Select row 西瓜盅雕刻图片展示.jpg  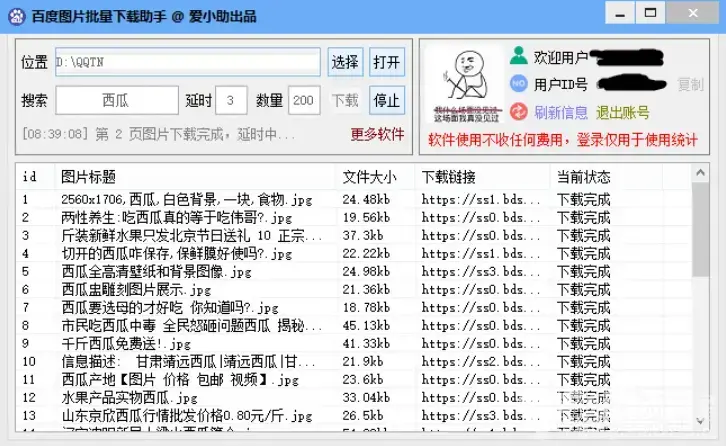(354, 290)
